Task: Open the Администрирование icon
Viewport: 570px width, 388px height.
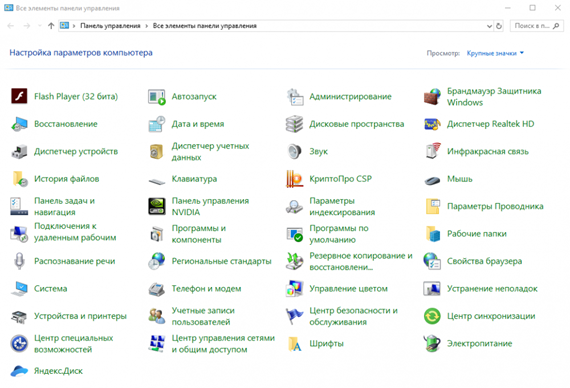Action: [x=294, y=97]
